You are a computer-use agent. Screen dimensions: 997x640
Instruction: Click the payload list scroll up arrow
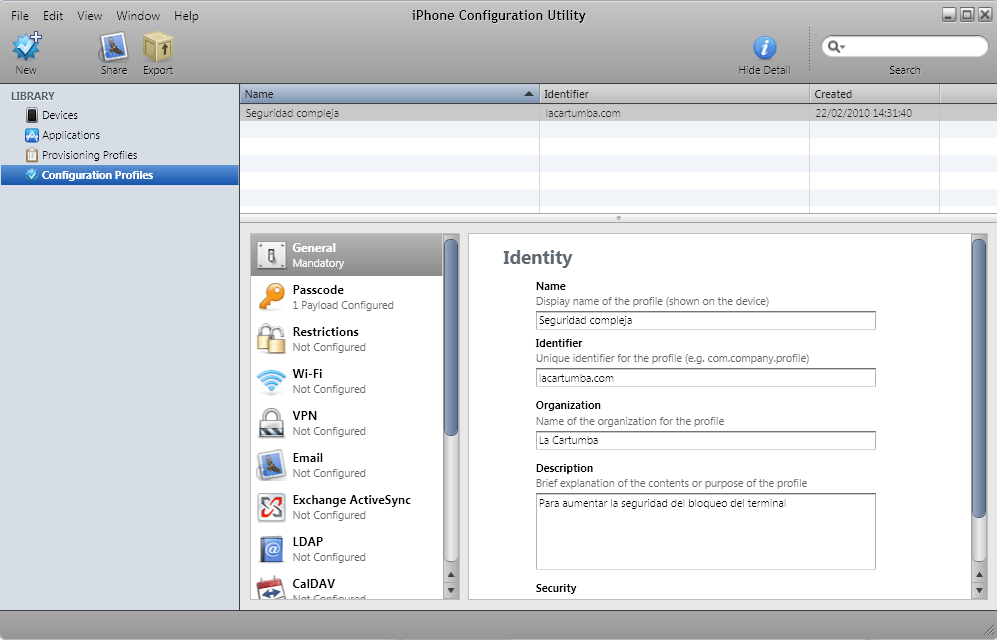[451, 575]
